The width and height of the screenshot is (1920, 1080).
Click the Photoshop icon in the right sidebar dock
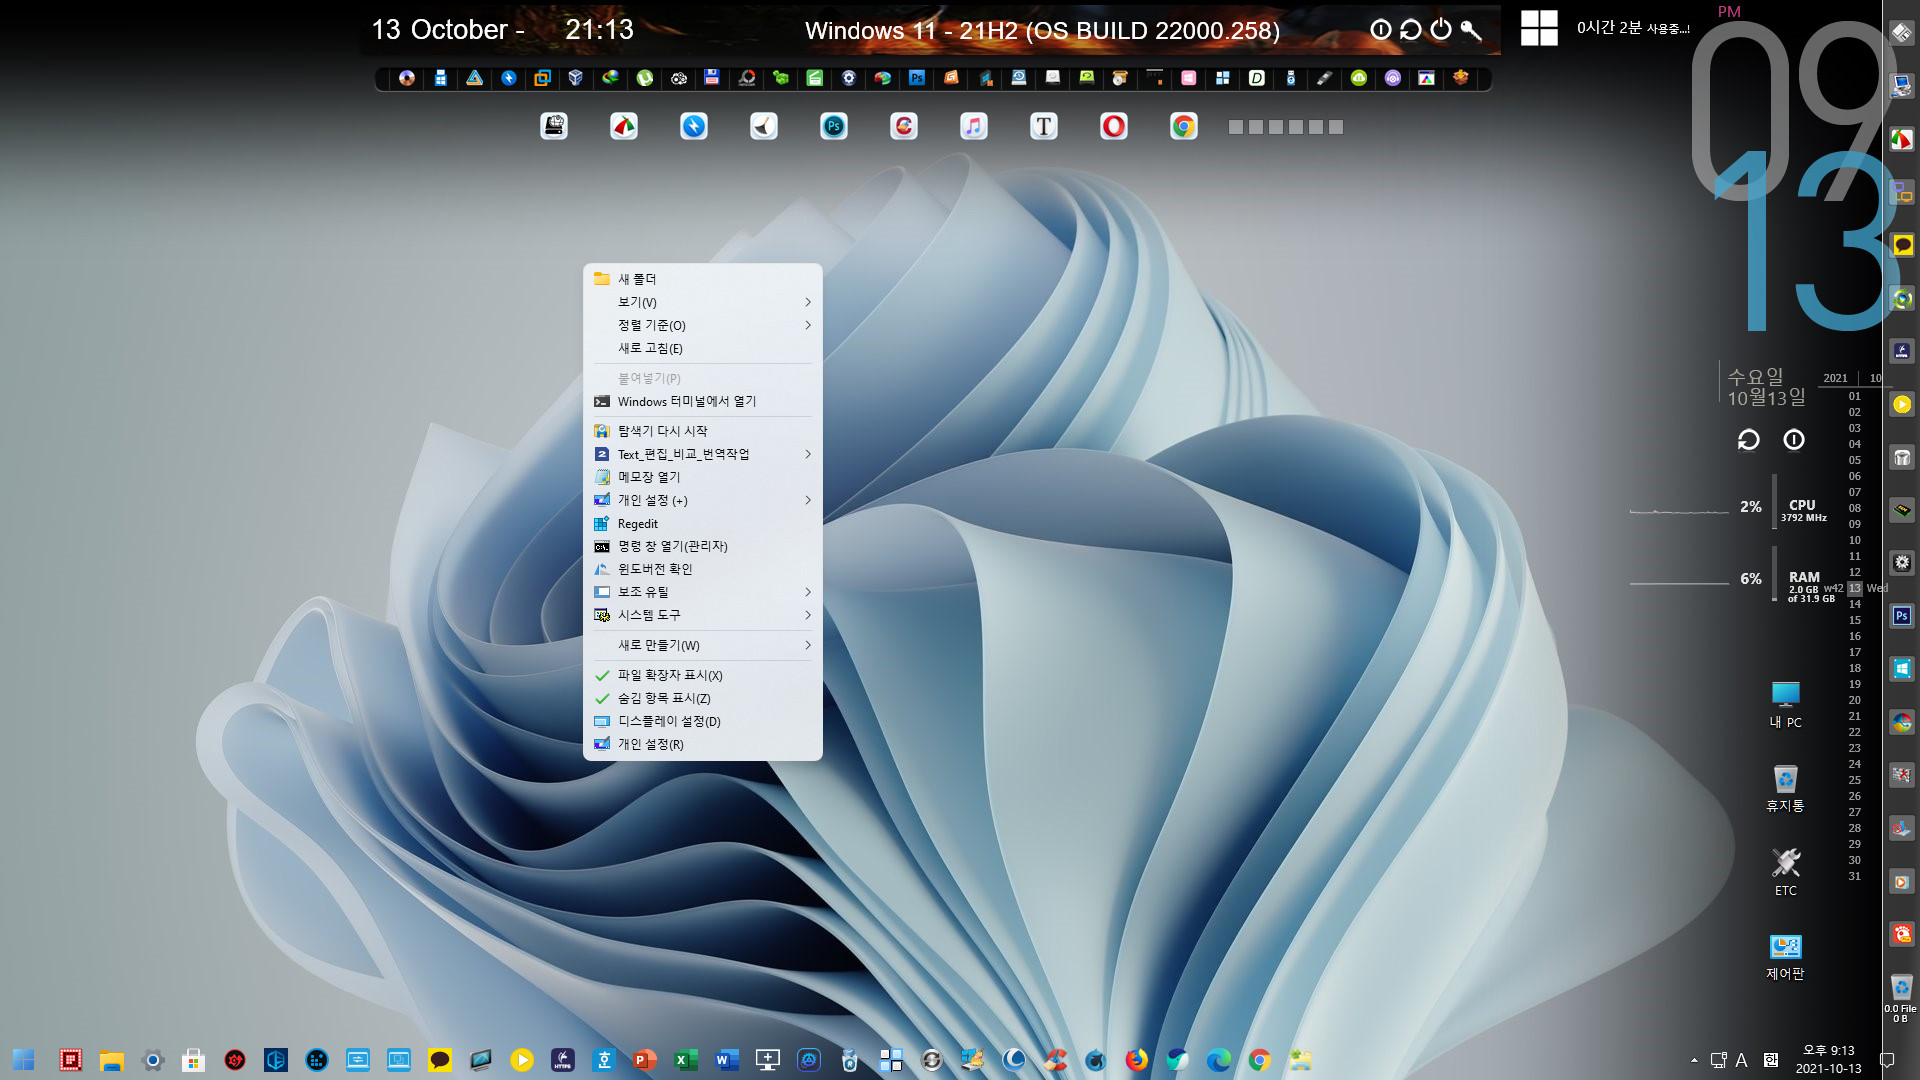(1901, 616)
